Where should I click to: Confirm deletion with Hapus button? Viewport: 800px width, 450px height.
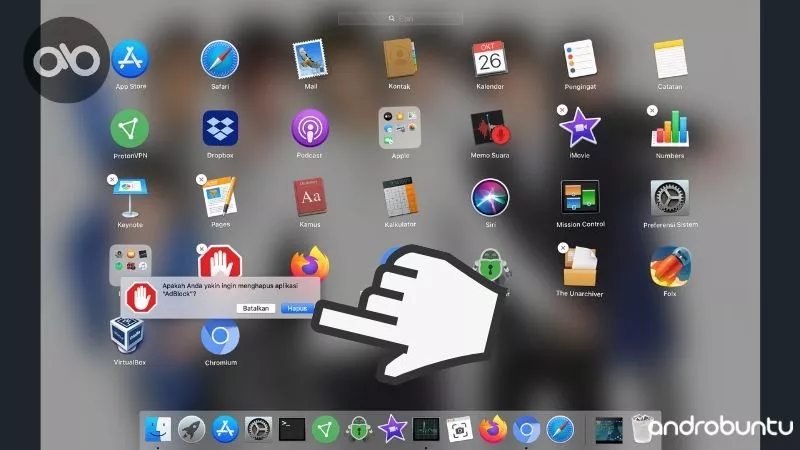click(x=297, y=308)
